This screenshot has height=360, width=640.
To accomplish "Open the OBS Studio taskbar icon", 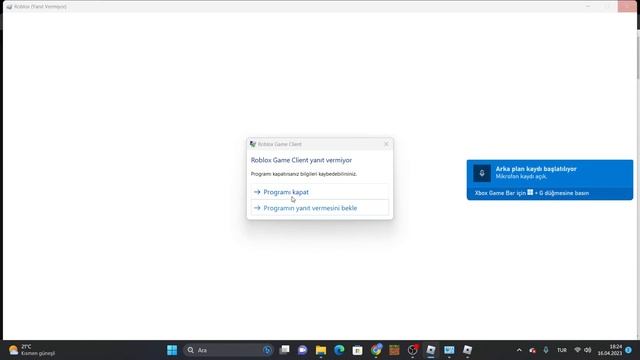I will pyautogui.click(x=413, y=350).
